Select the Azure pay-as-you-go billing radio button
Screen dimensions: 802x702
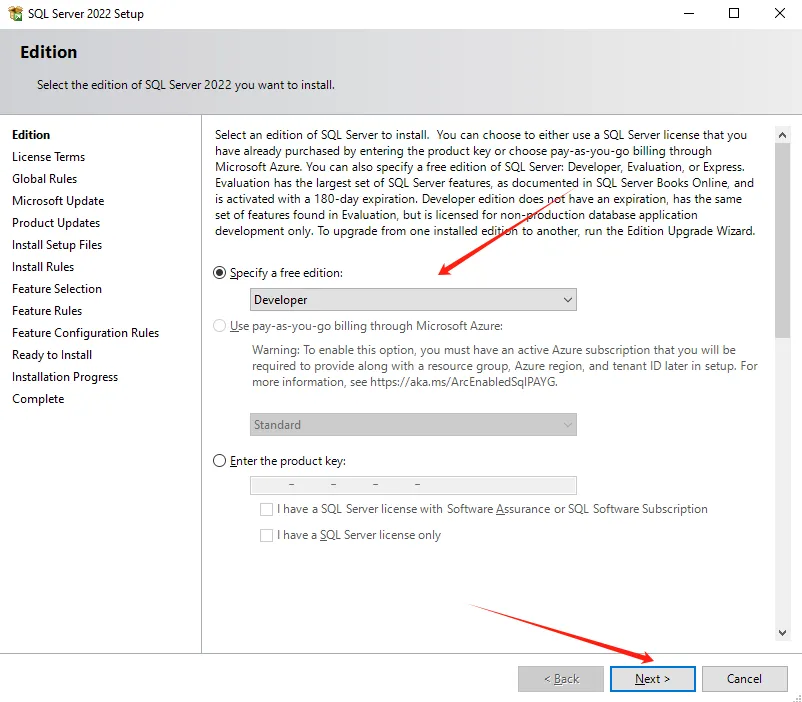[219, 326]
